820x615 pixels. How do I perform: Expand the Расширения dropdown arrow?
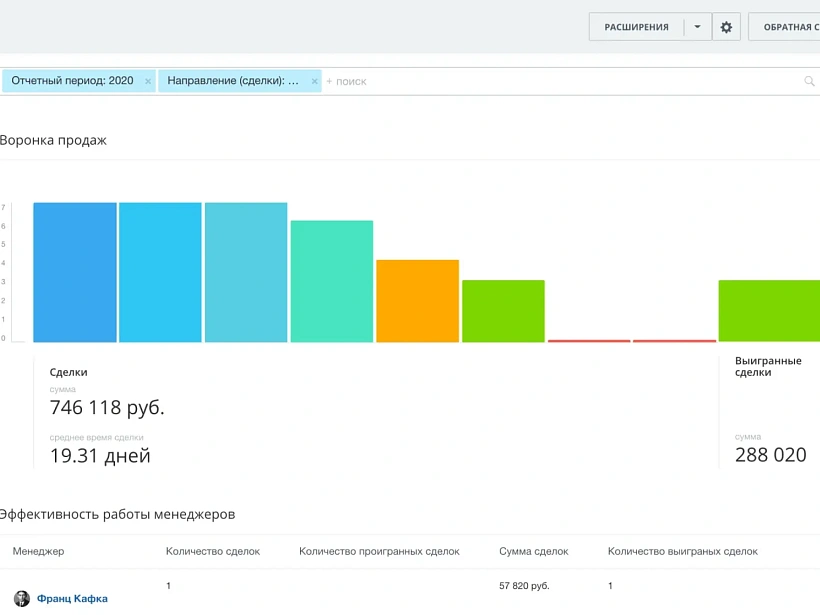point(697,27)
